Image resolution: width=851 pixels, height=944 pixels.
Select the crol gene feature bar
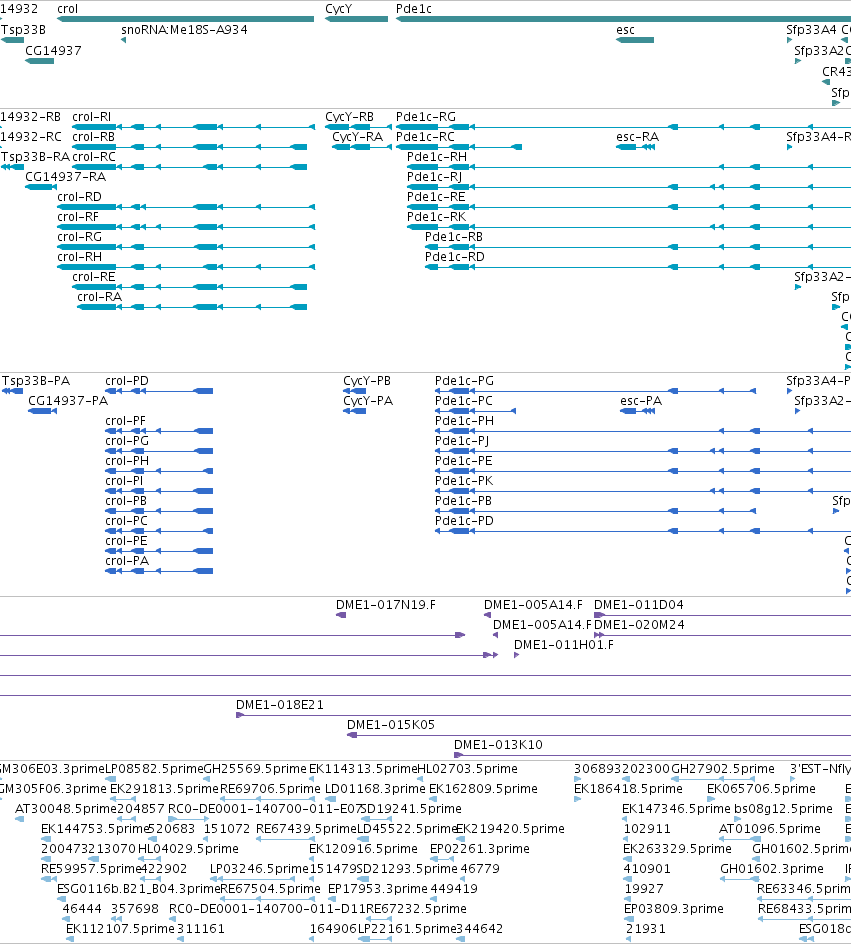pos(185,19)
